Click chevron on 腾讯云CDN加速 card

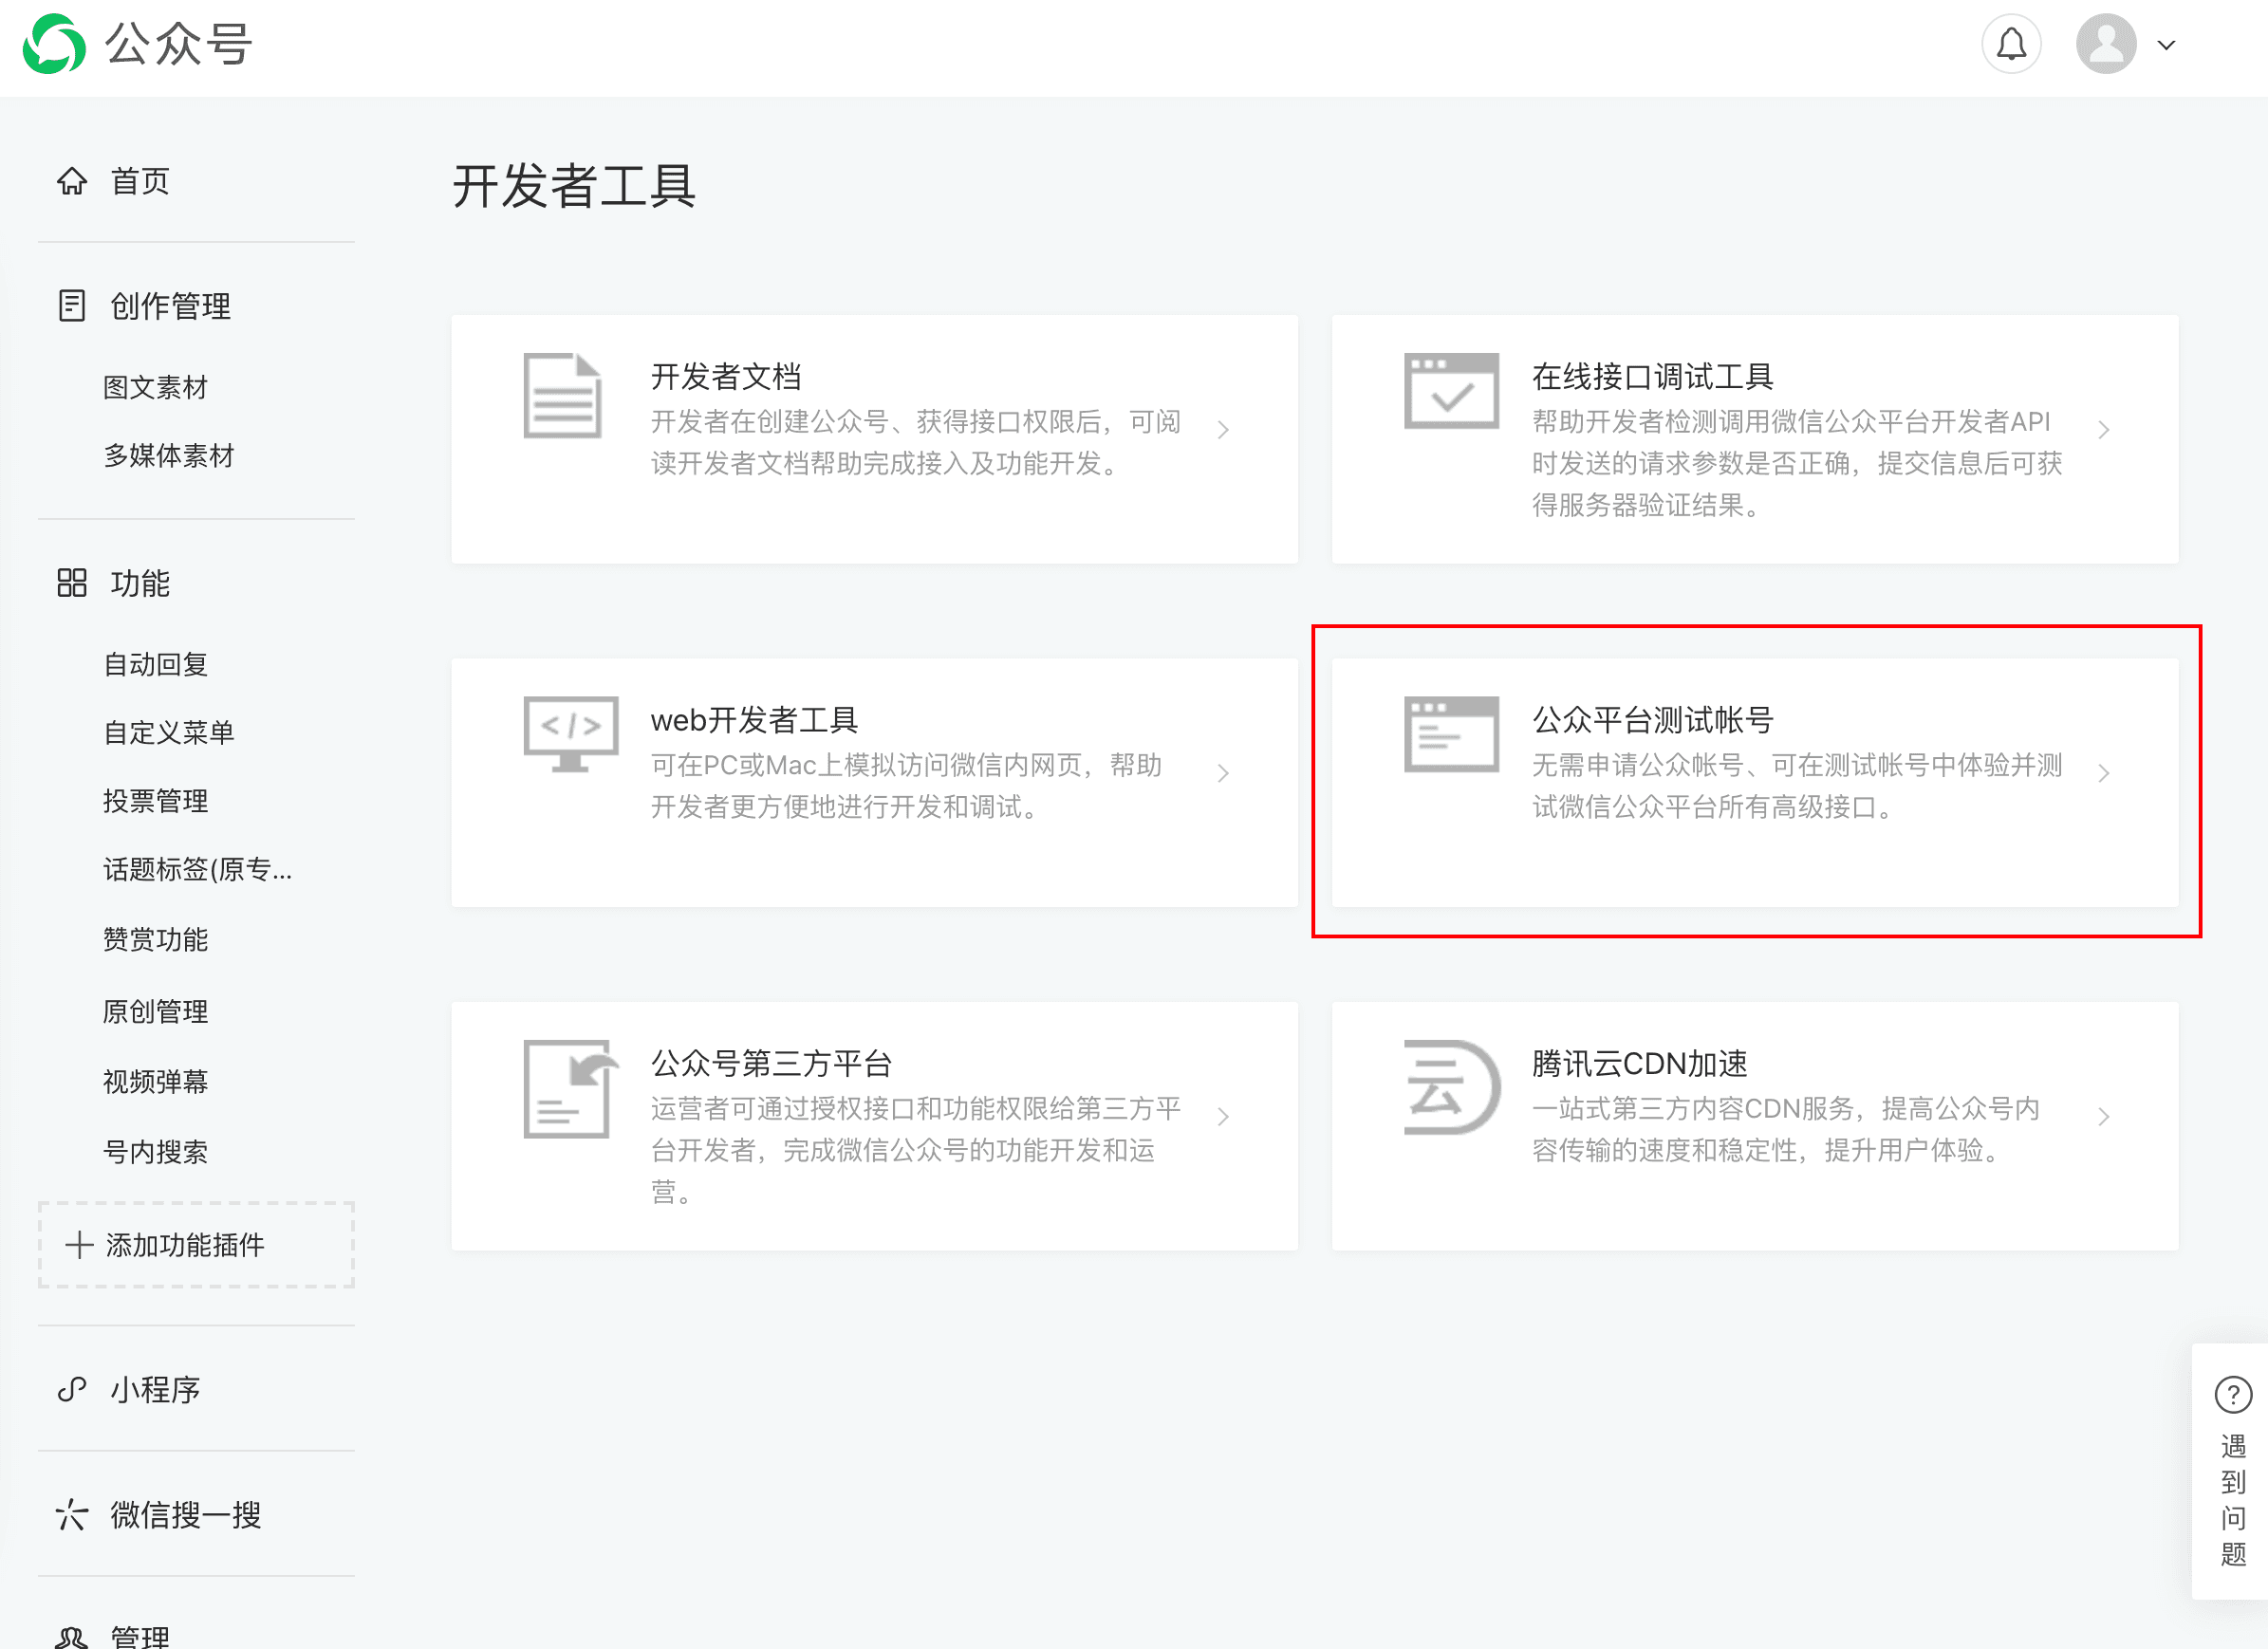click(2103, 1116)
